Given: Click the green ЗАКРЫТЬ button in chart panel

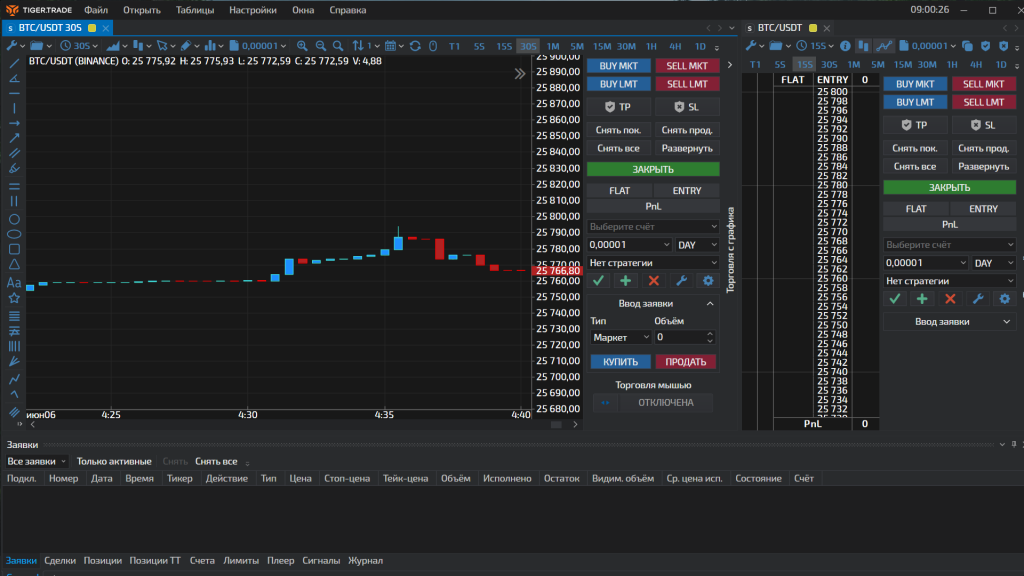Looking at the screenshot, I should coord(653,170).
